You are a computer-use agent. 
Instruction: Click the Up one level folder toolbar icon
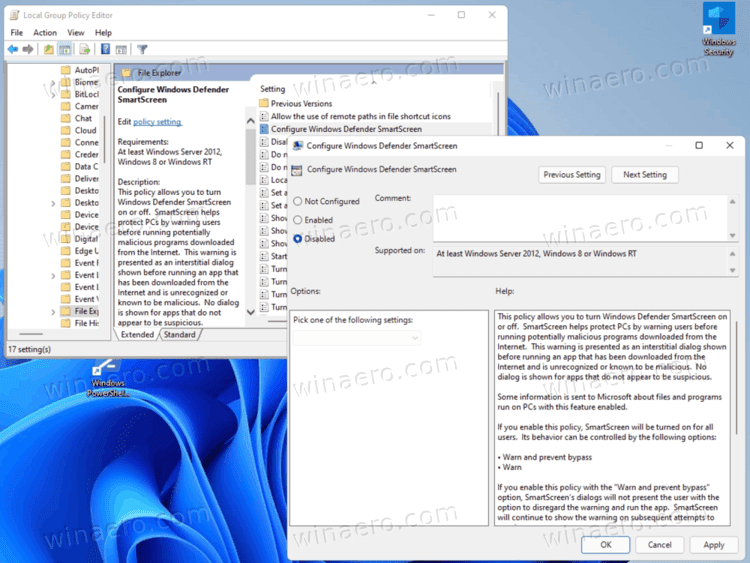tap(48, 49)
